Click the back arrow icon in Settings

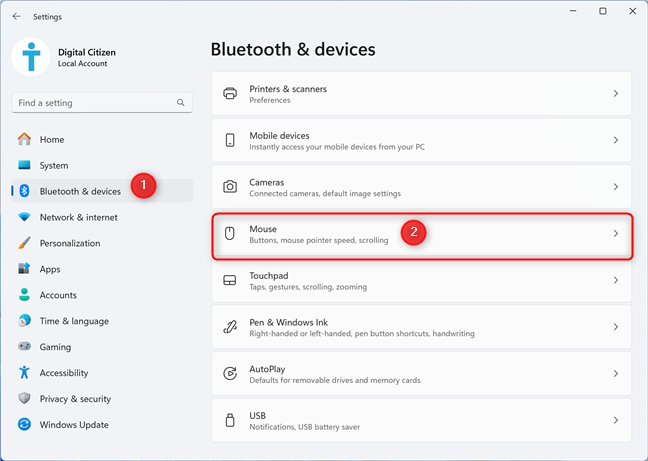(17, 17)
